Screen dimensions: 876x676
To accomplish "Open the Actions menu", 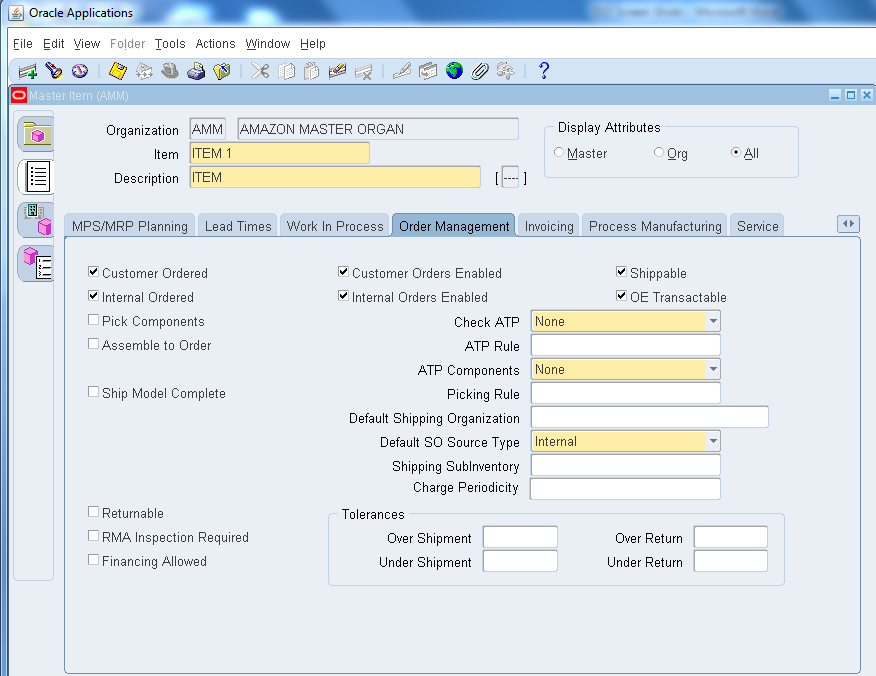I will 215,44.
